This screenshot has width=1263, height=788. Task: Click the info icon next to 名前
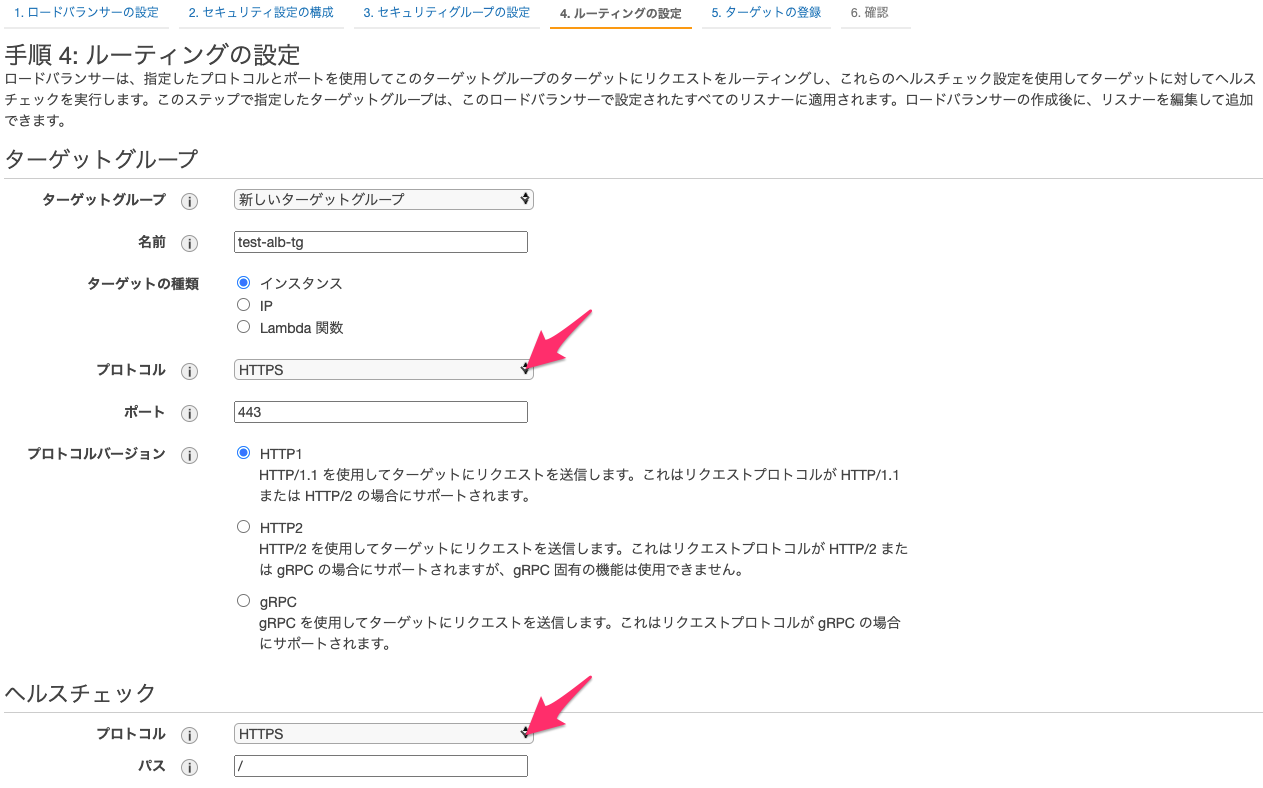[189, 242]
